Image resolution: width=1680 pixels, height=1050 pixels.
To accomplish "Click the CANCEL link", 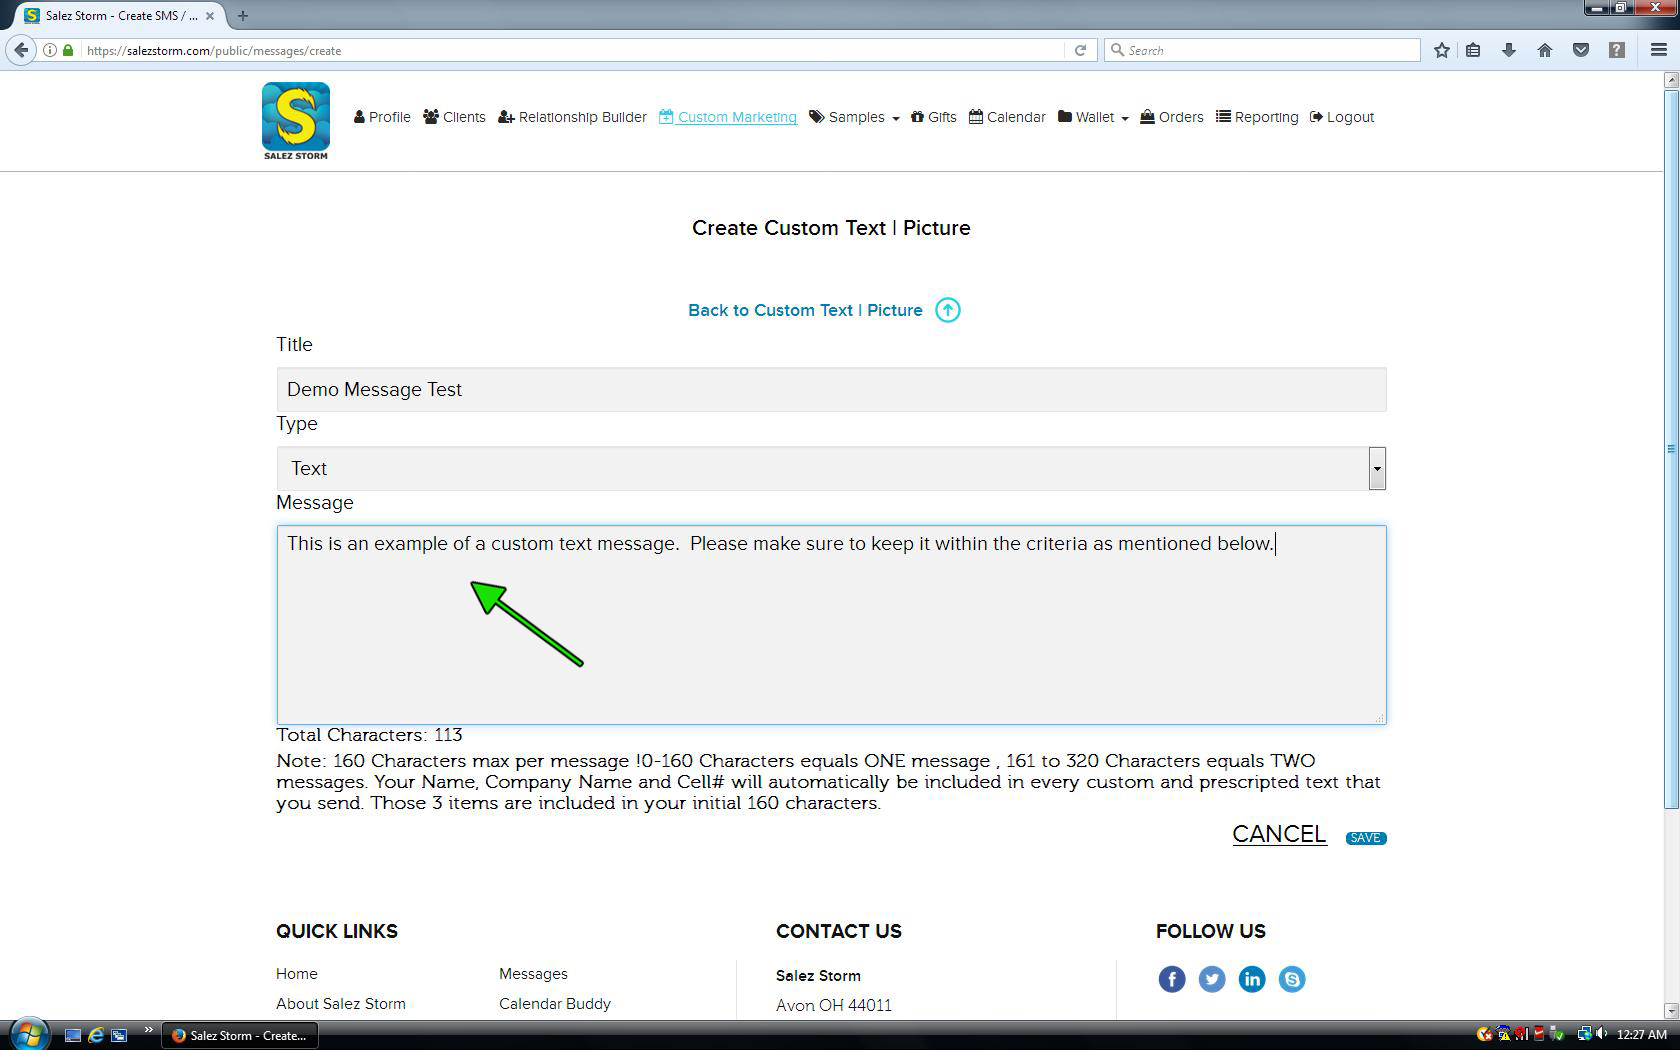I will 1278,834.
